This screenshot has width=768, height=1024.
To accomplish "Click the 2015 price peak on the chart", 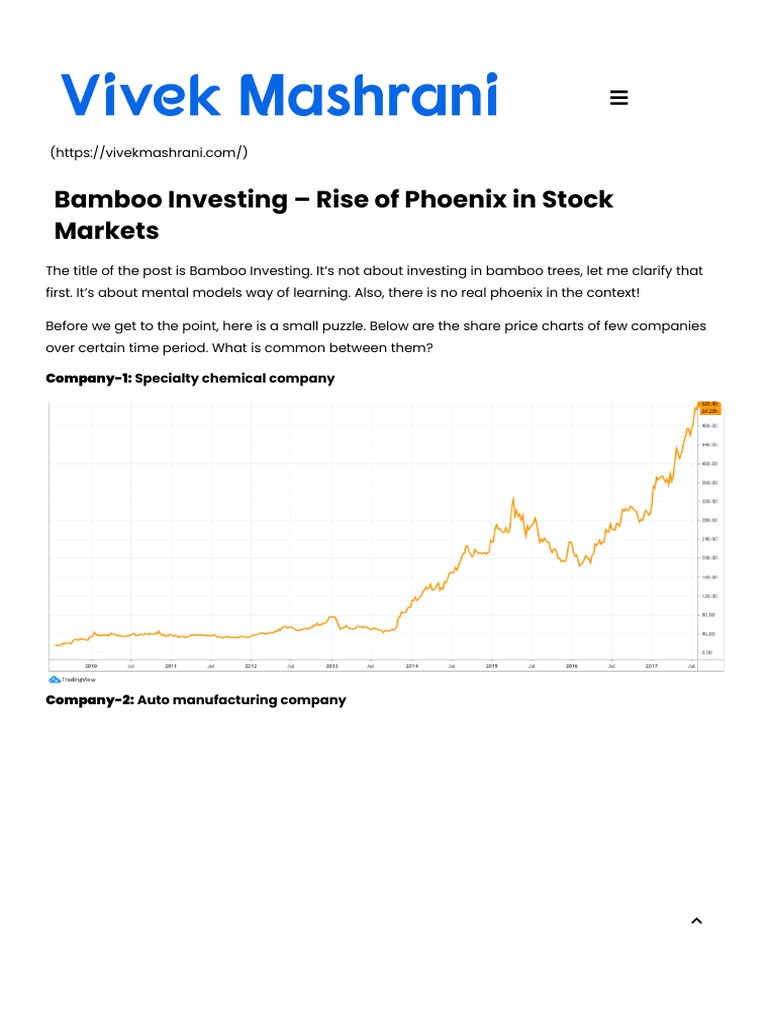I will click(x=514, y=499).
